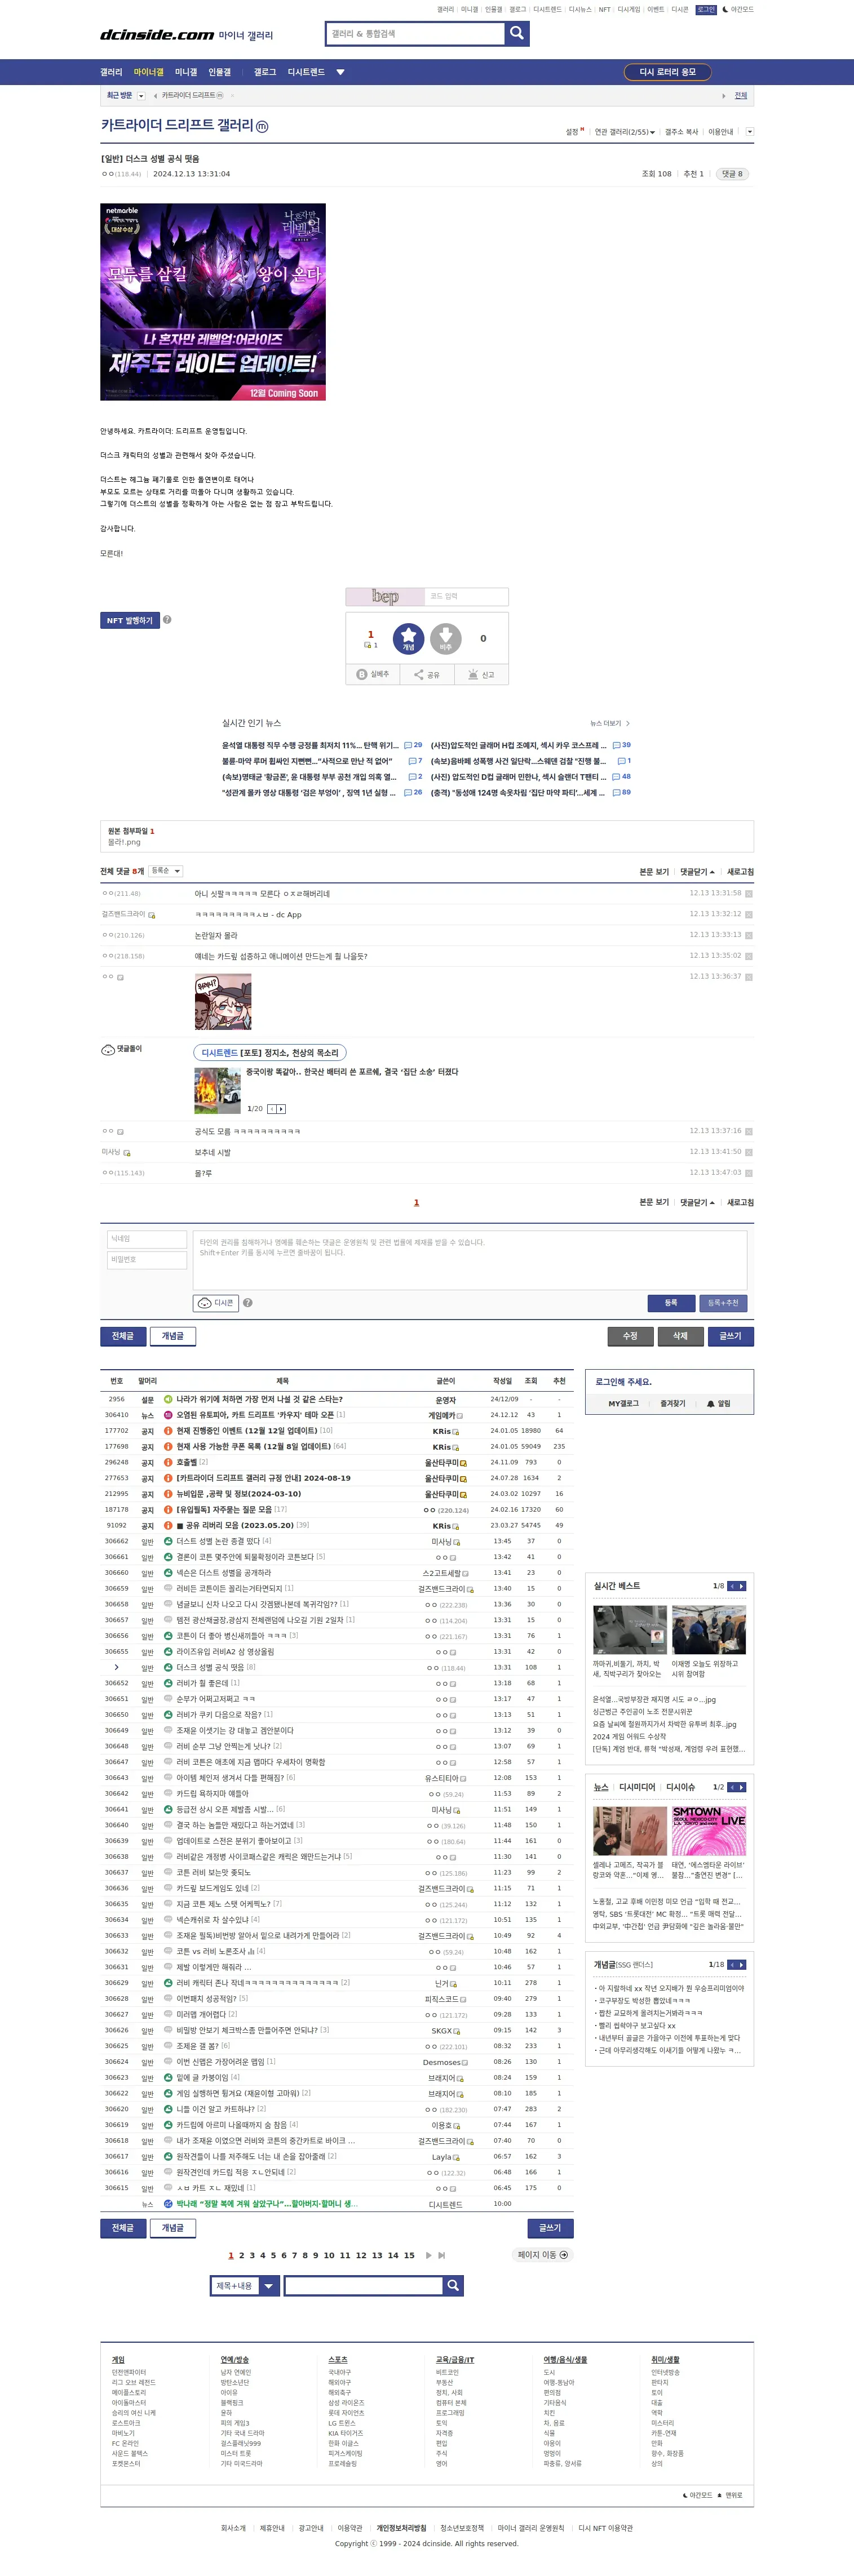Click the 실베추 icon button
This screenshot has width=854, height=2576.
tap(373, 674)
